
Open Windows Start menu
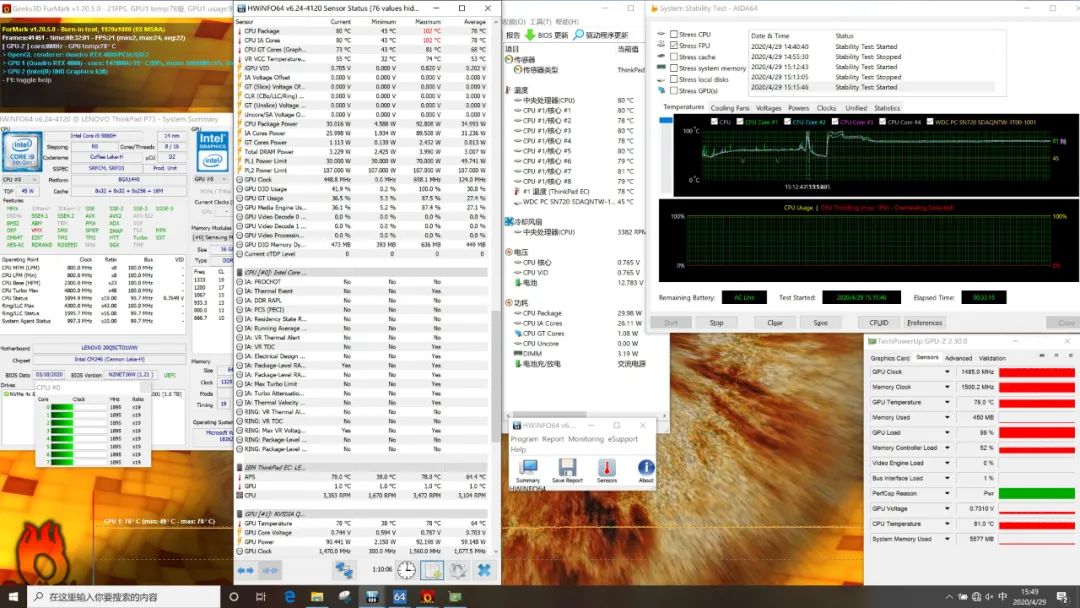click(13, 596)
